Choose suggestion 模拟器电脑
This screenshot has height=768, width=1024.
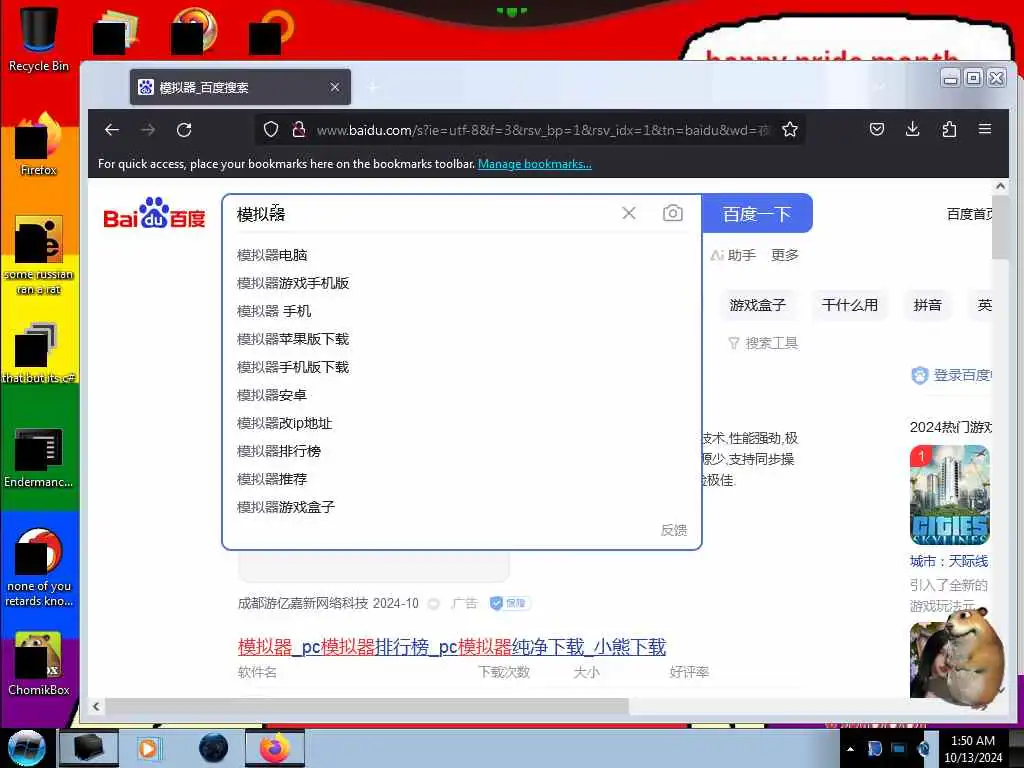coord(272,255)
